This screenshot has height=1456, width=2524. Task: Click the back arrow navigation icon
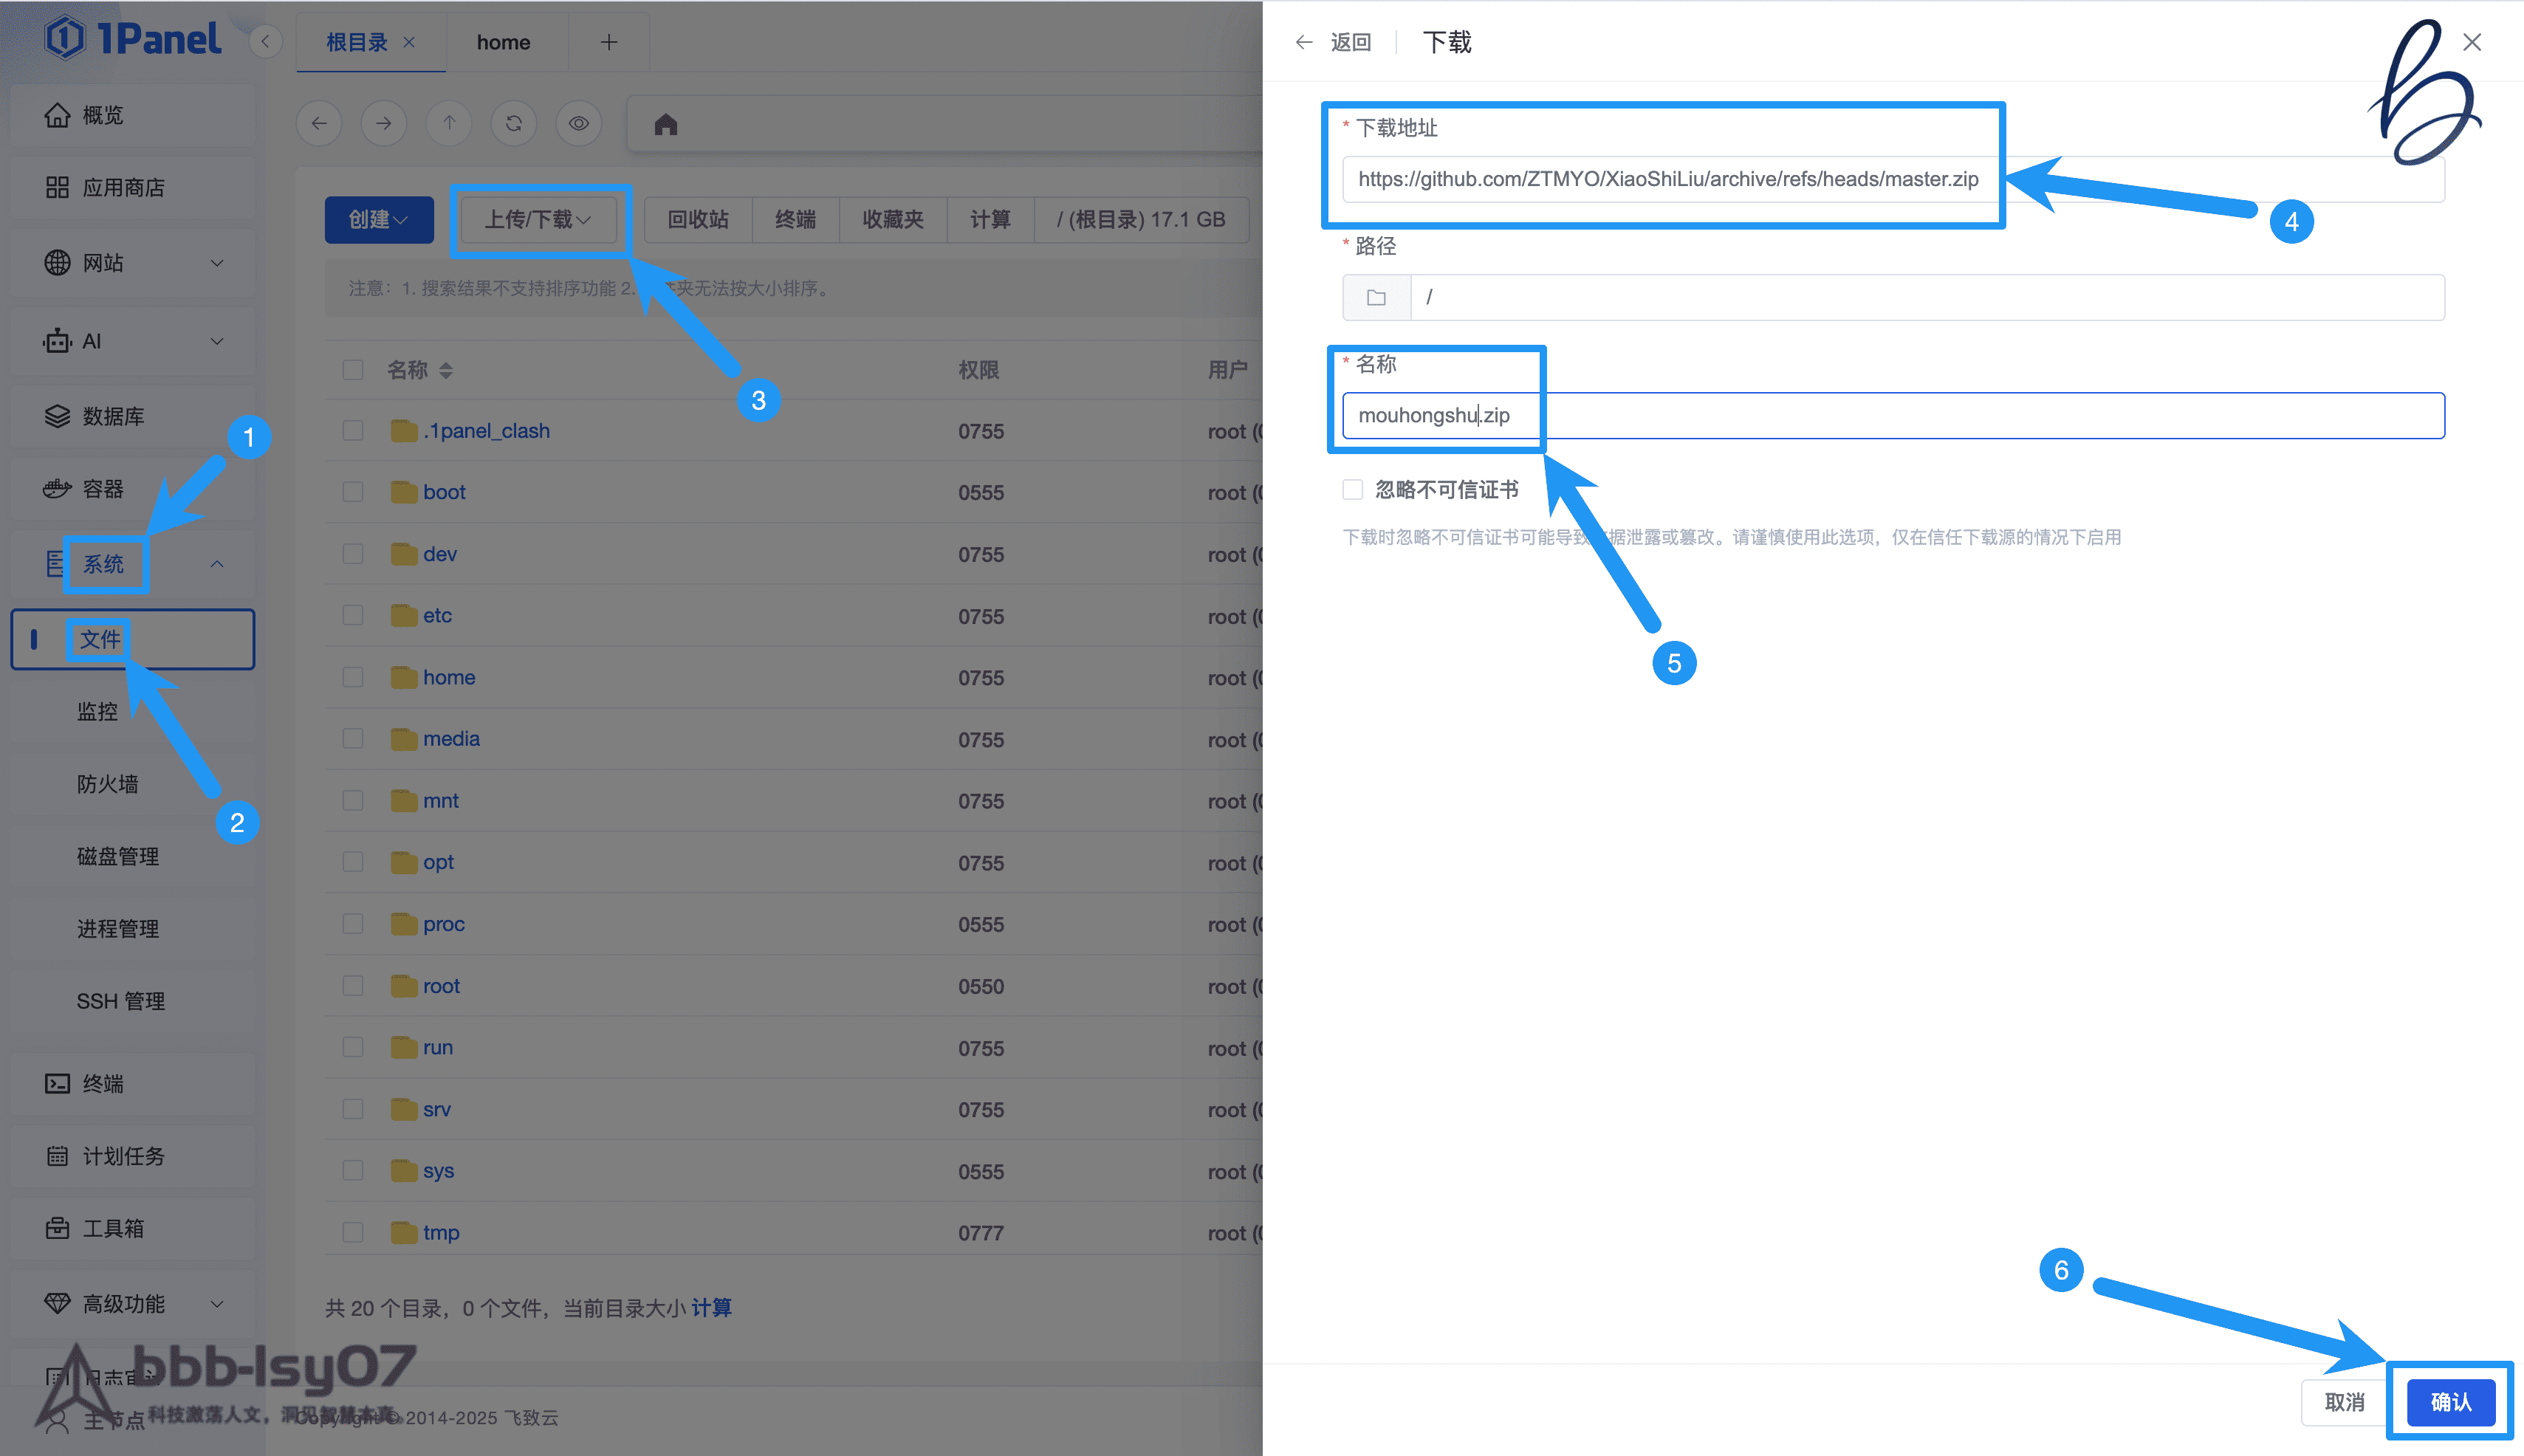click(x=319, y=123)
